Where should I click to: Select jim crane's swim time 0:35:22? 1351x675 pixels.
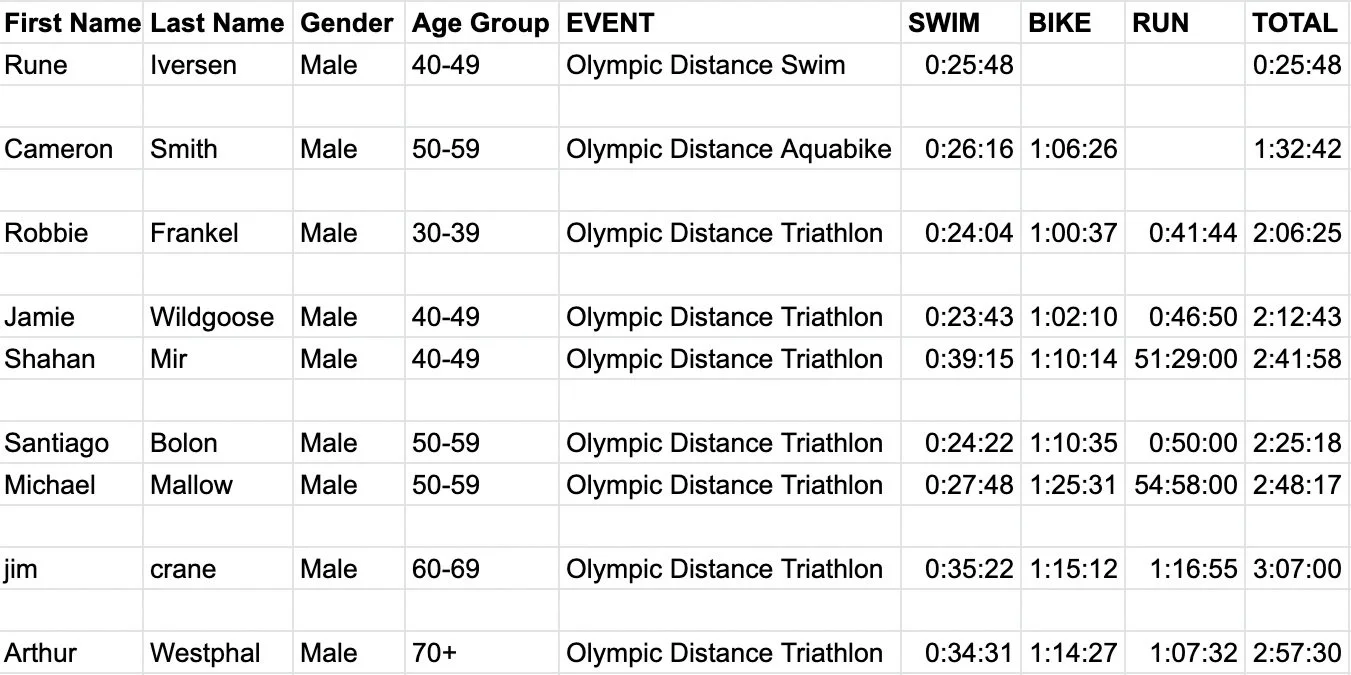(x=968, y=570)
